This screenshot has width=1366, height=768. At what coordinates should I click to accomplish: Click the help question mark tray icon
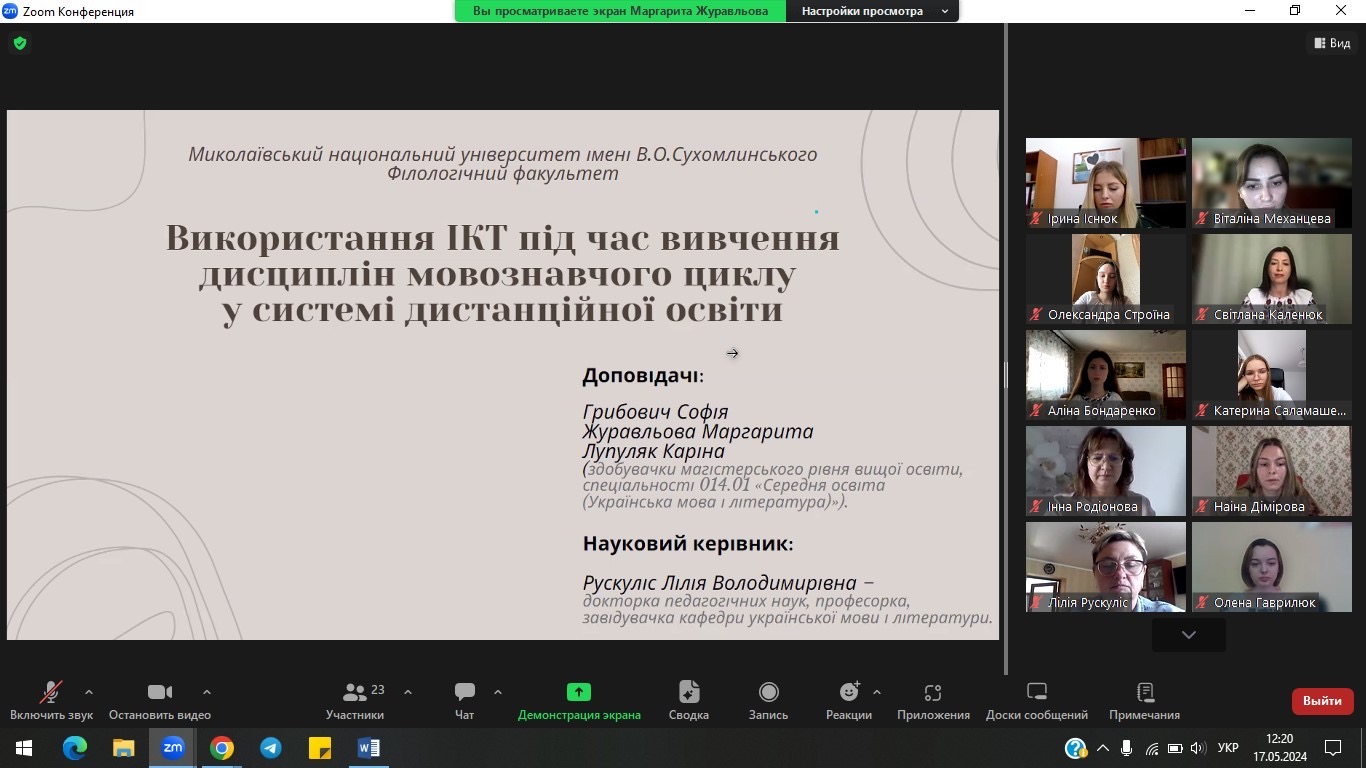point(1076,748)
